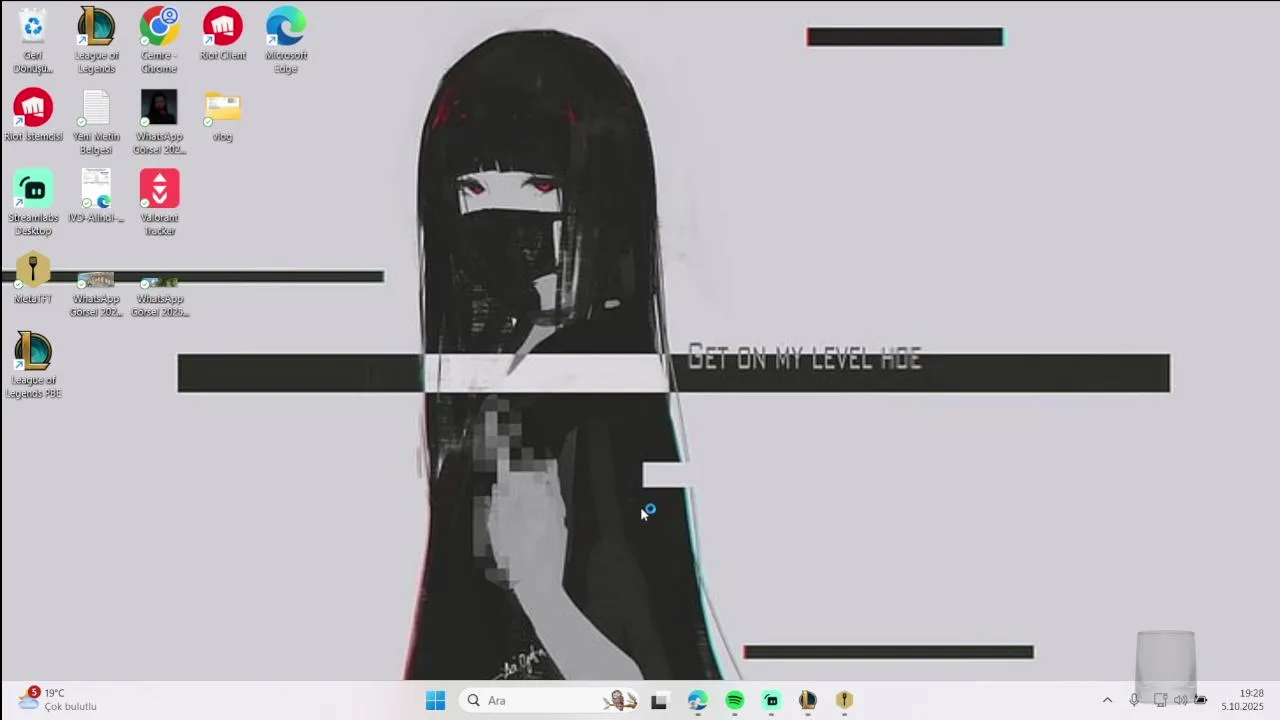Open the Valorant Tracker desktop shortcut

159,203
